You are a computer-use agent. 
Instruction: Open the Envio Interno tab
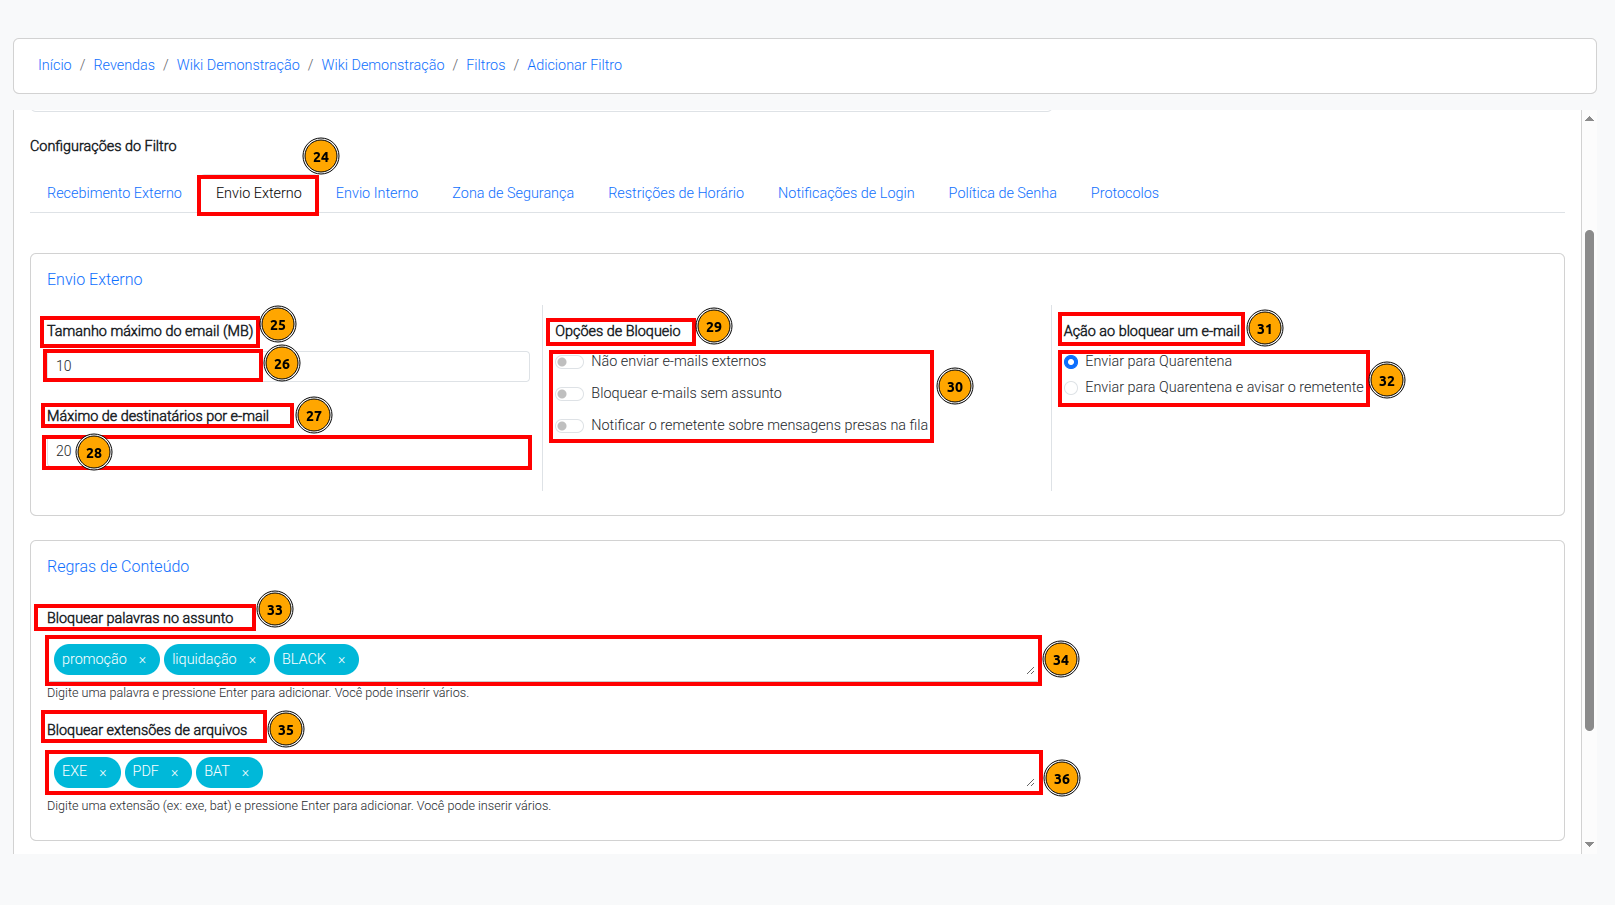click(377, 193)
